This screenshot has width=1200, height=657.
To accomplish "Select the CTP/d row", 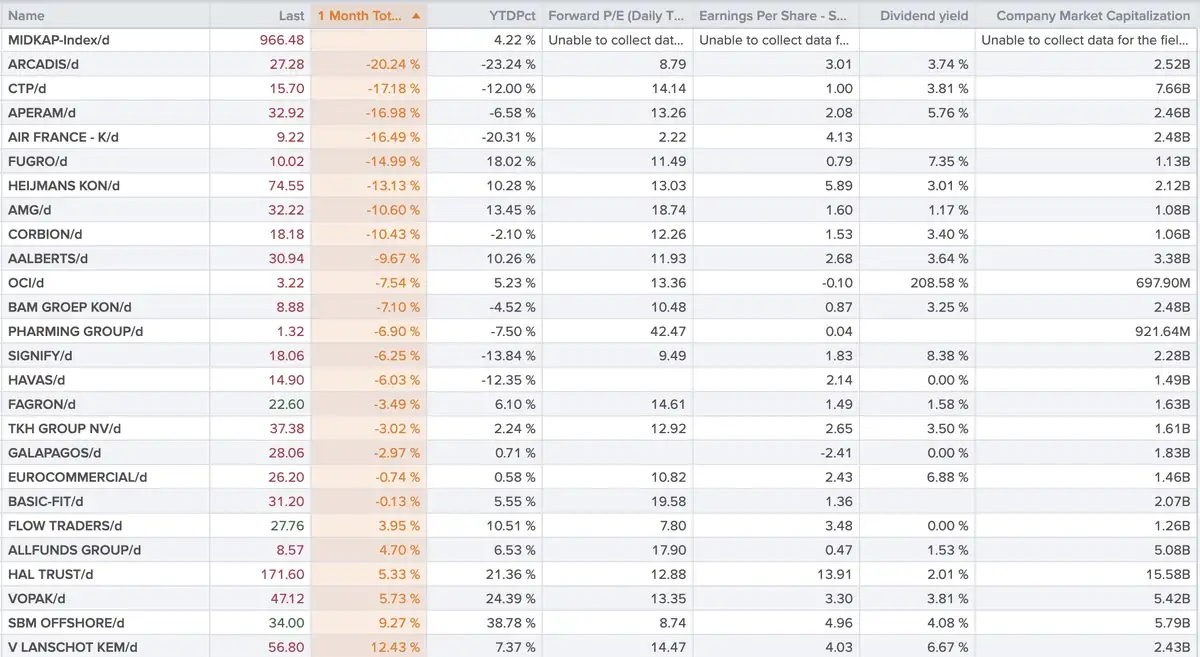I will click(x=600, y=88).
